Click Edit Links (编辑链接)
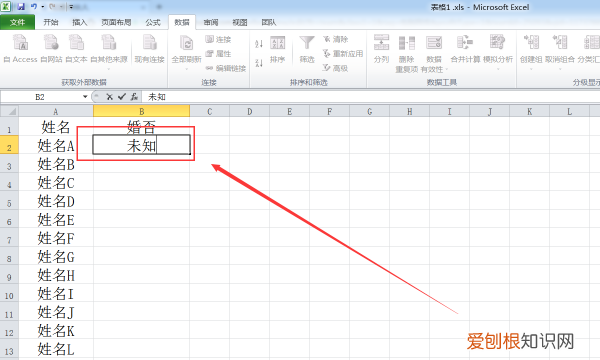Screen dimensions: 600x360 pyautogui.click(x=226, y=68)
